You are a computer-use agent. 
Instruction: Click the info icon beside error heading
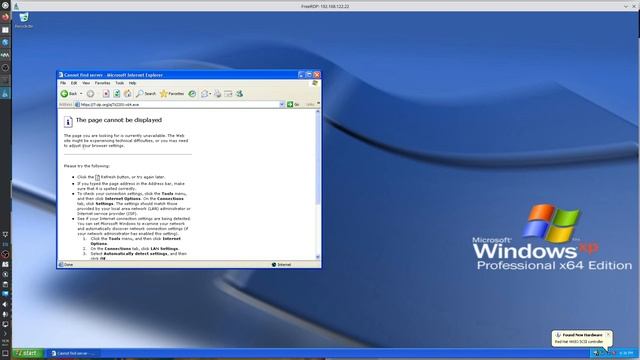click(x=68, y=122)
